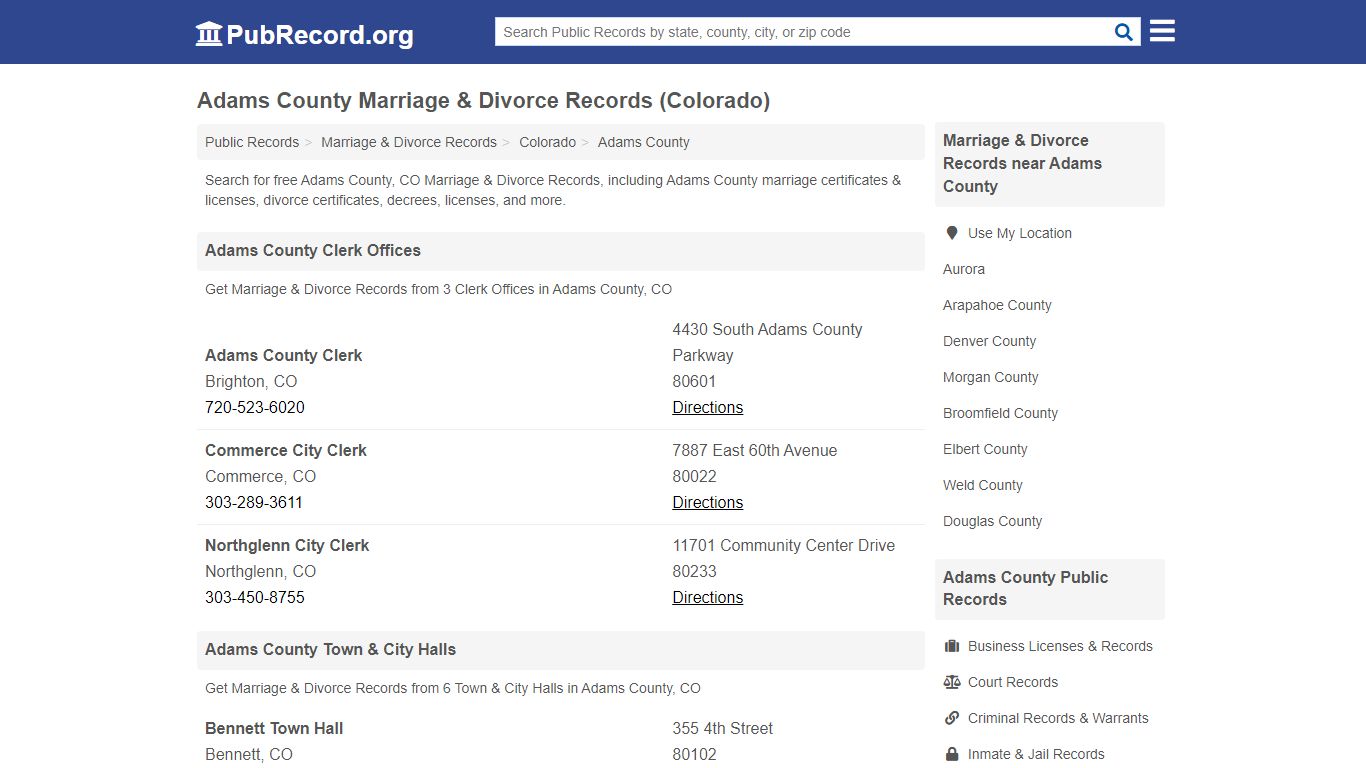Open the Aurora nearby records link
This screenshot has width=1366, height=768.
(x=964, y=269)
